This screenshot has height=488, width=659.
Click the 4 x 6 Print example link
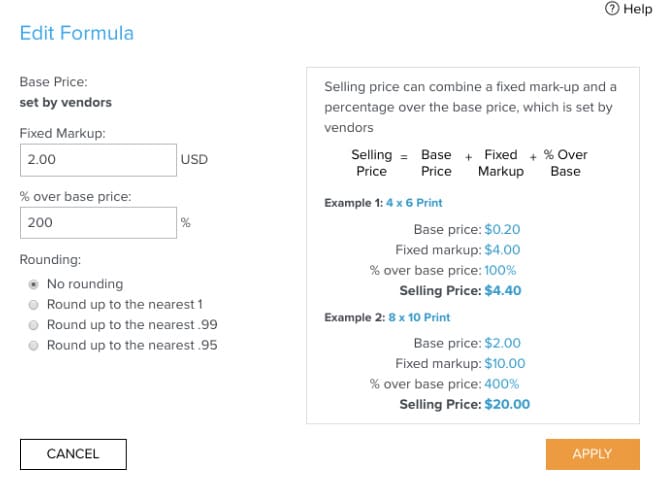point(415,203)
